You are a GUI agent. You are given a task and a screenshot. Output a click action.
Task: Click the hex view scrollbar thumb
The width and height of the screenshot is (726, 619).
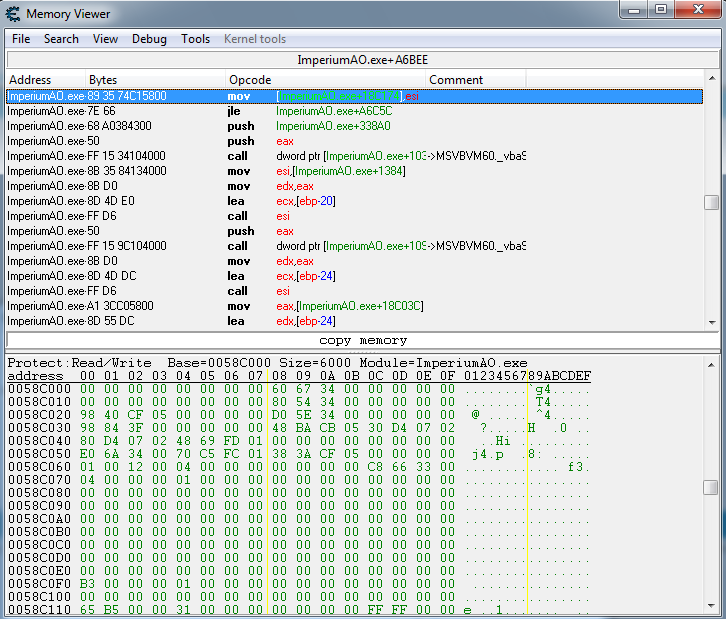(711, 487)
